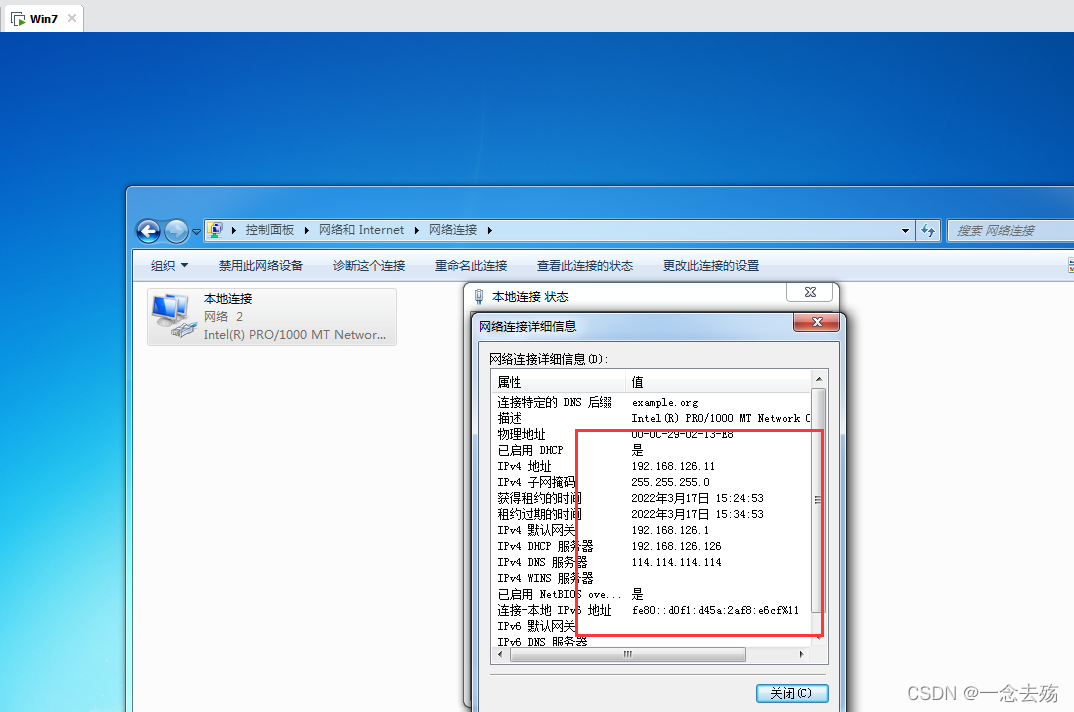Click the 关闭(C) button
Image resolution: width=1074 pixels, height=712 pixels.
coord(792,693)
